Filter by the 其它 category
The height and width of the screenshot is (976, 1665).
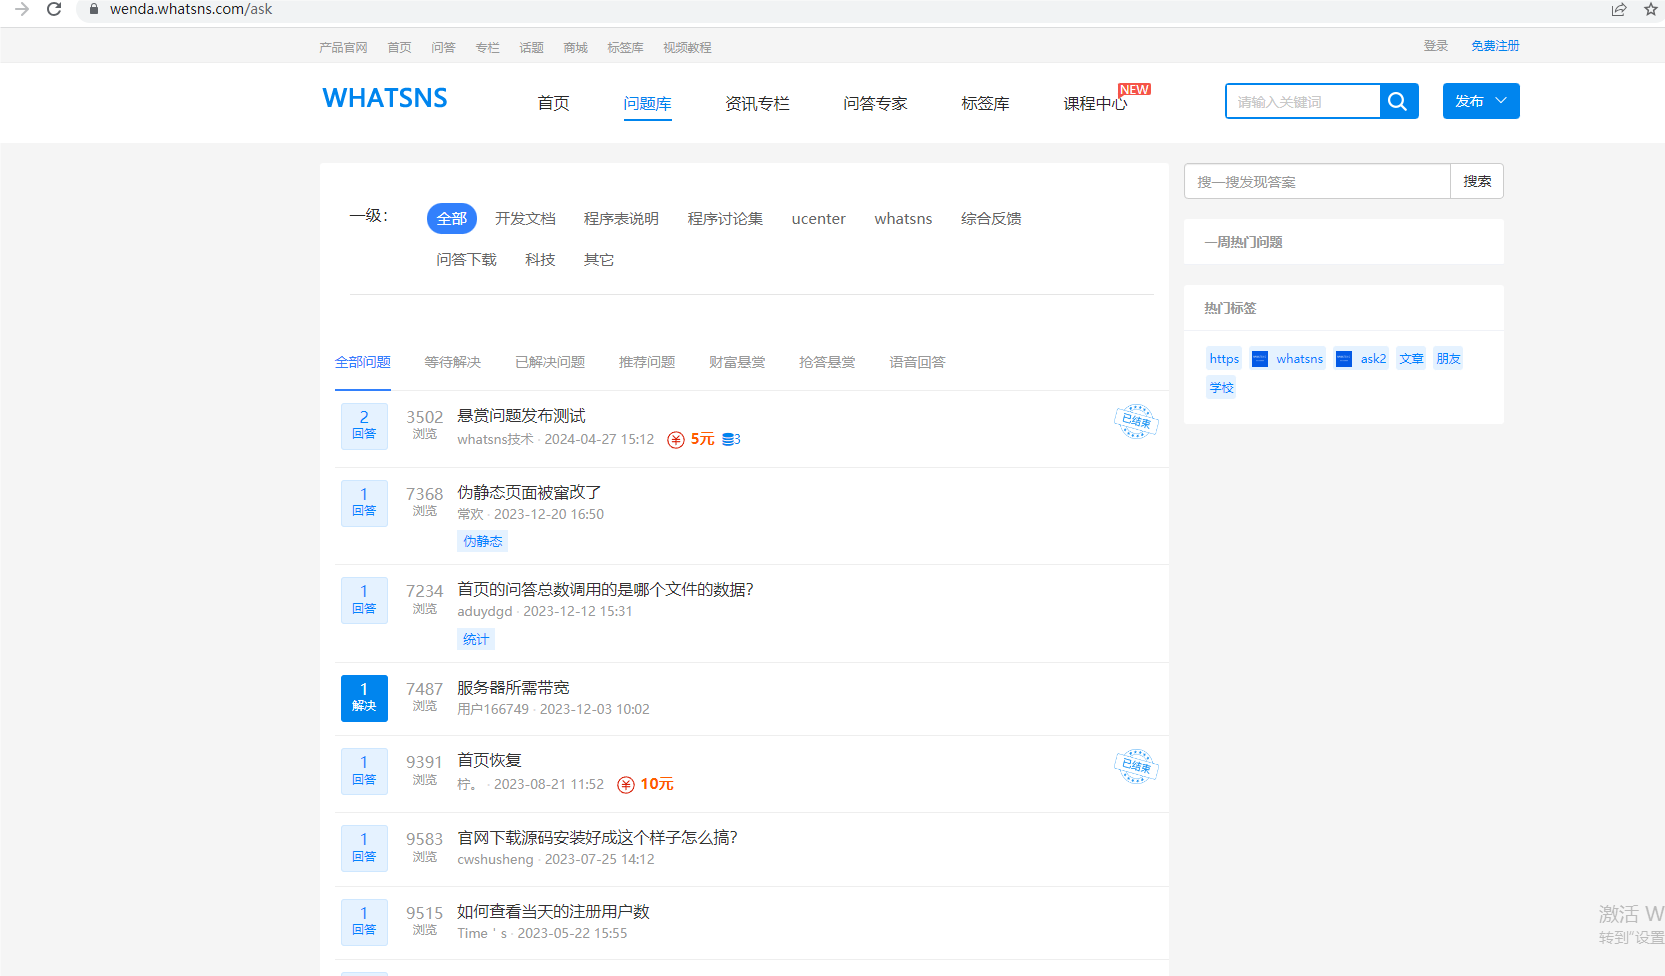tap(599, 259)
